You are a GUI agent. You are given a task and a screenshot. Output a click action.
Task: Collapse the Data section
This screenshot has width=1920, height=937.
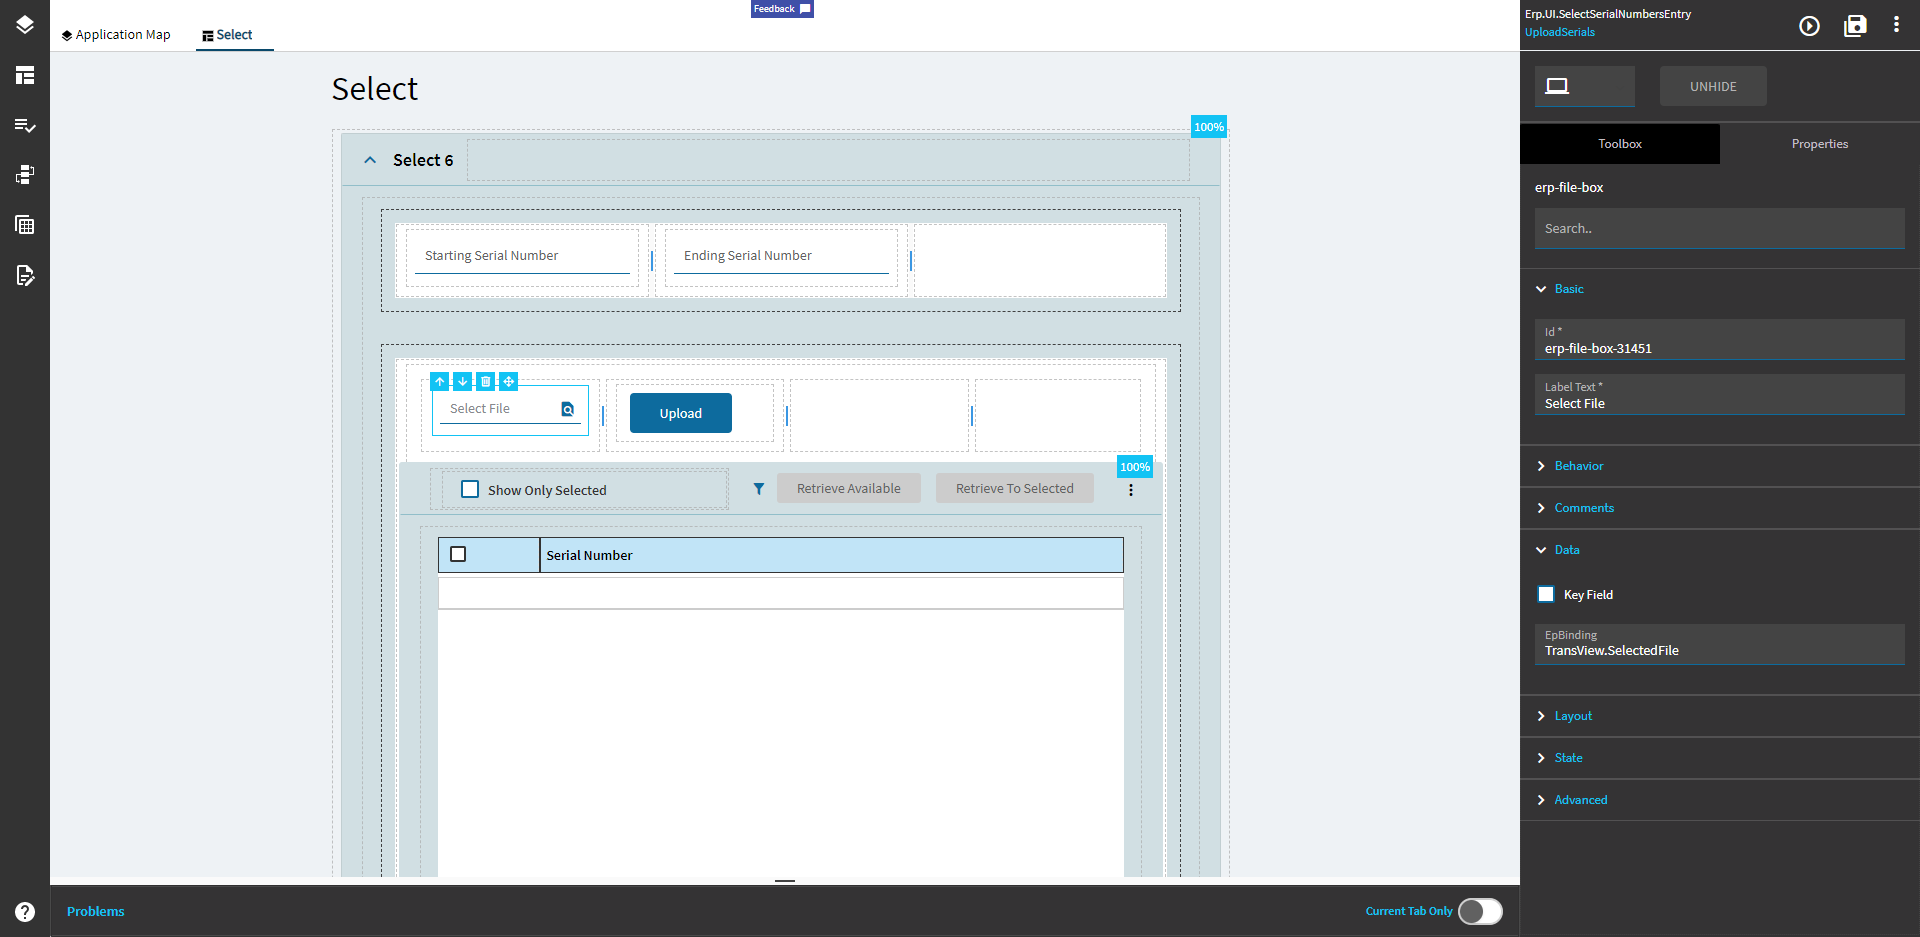1541,550
